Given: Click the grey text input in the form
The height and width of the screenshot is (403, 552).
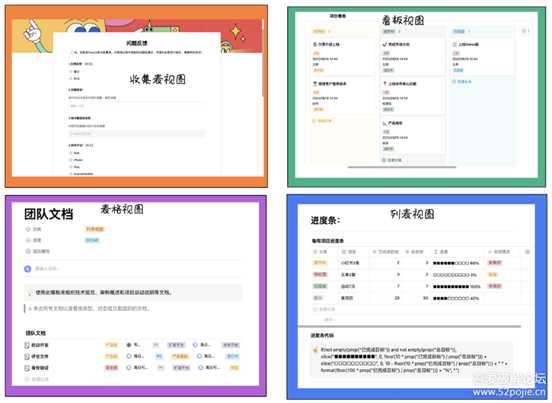Looking at the screenshot, I should (x=136, y=133).
